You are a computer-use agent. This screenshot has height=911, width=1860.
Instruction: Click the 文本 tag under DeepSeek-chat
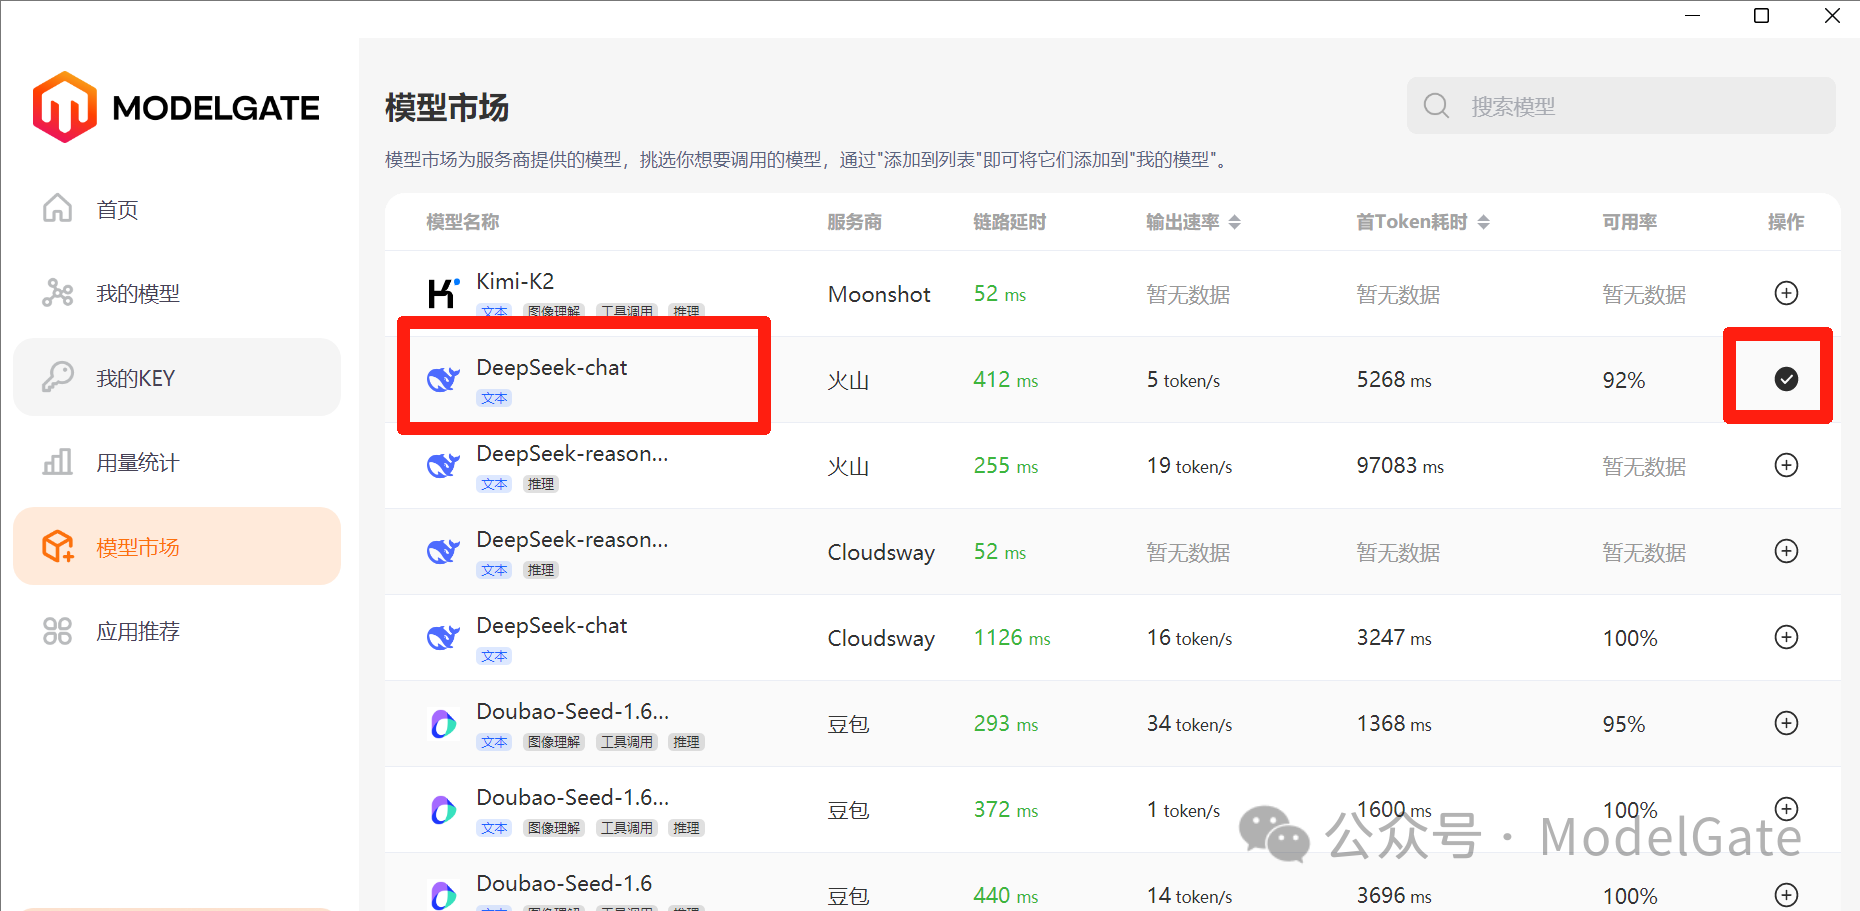[x=493, y=397]
